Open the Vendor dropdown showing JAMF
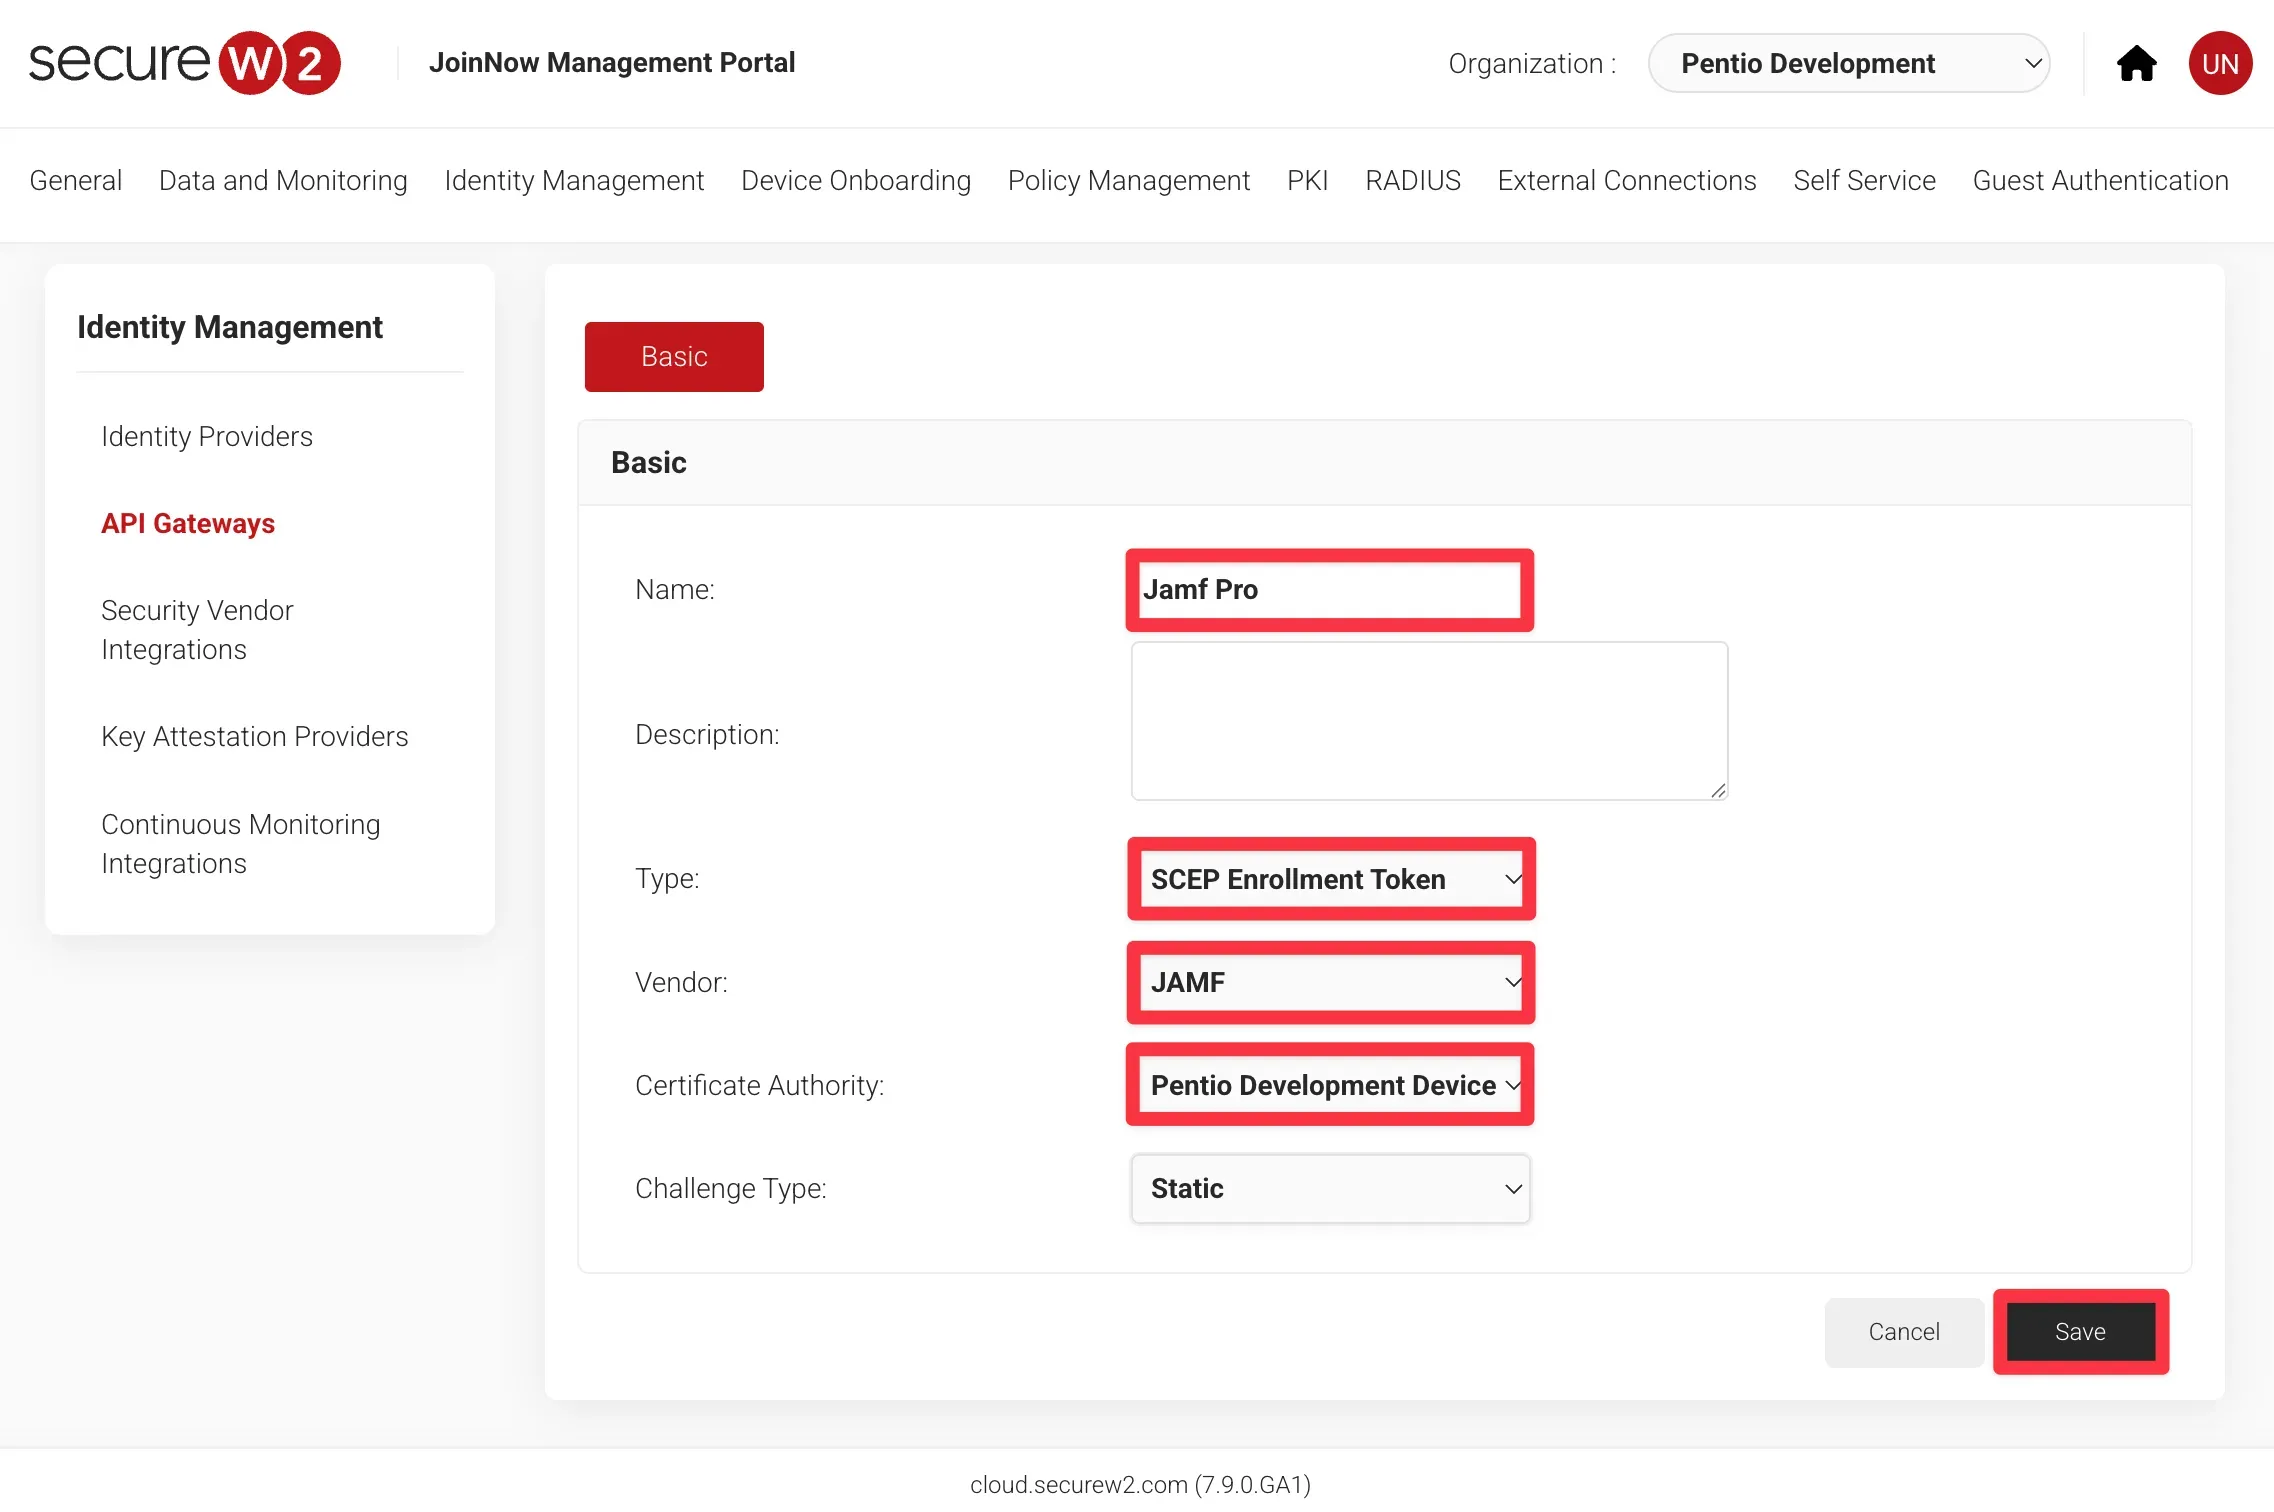 [1330, 982]
